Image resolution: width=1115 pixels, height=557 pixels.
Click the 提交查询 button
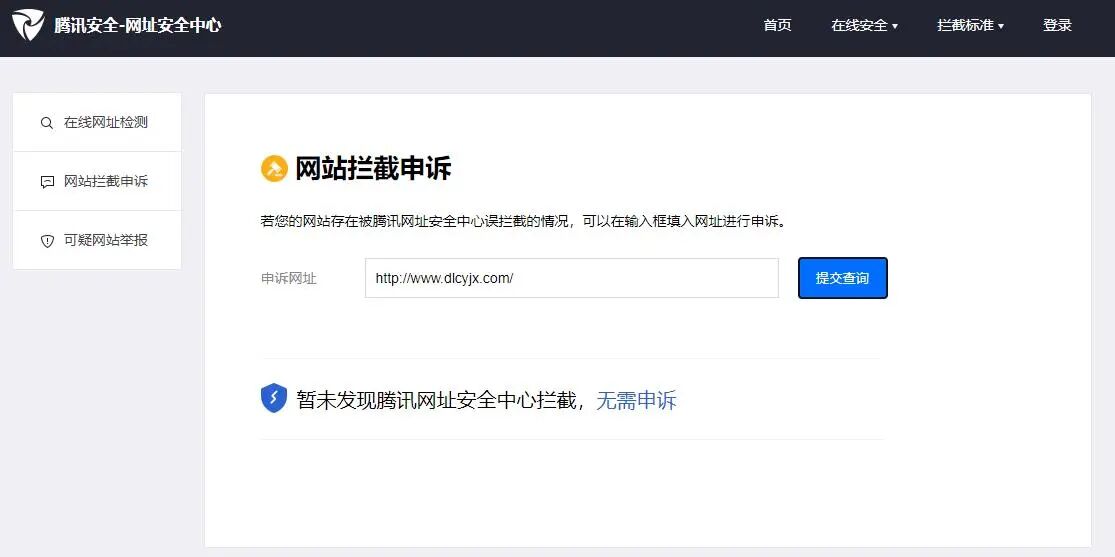[x=843, y=278]
